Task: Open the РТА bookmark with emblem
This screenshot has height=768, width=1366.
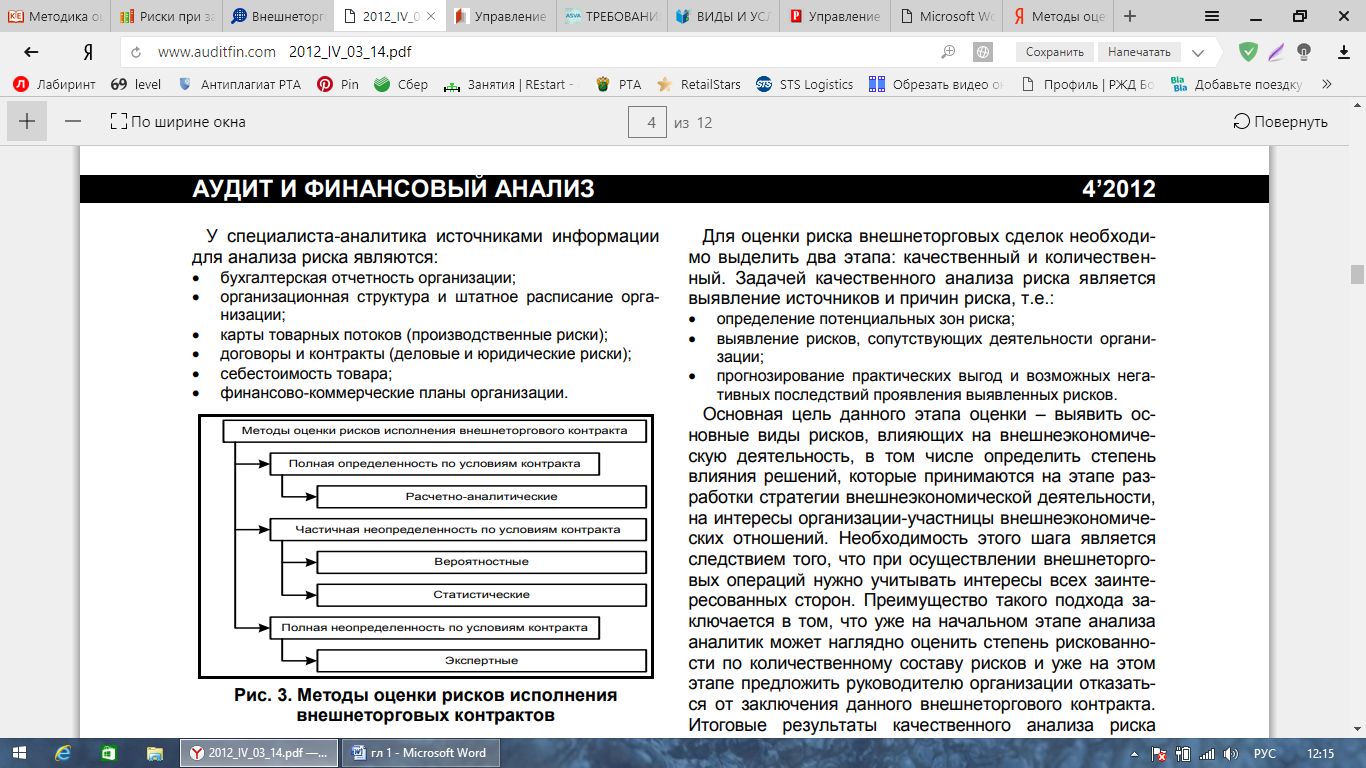Action: [x=618, y=85]
